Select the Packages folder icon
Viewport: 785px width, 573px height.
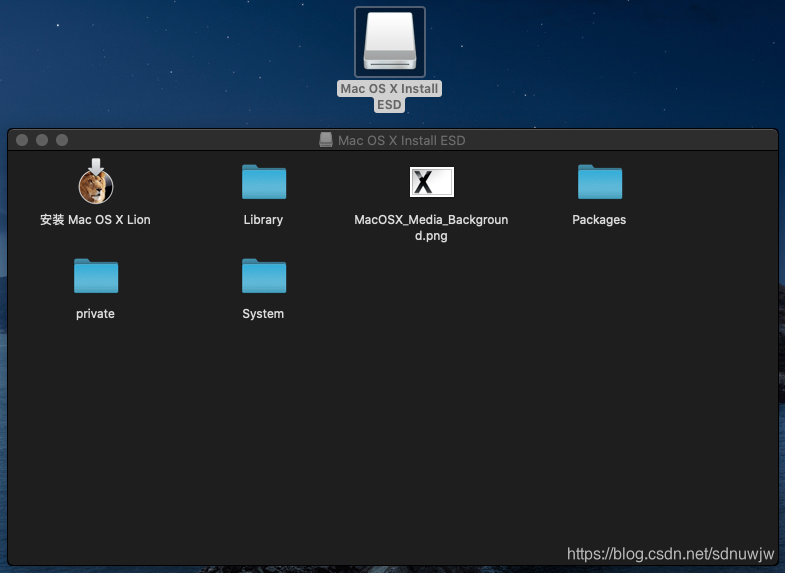point(600,182)
